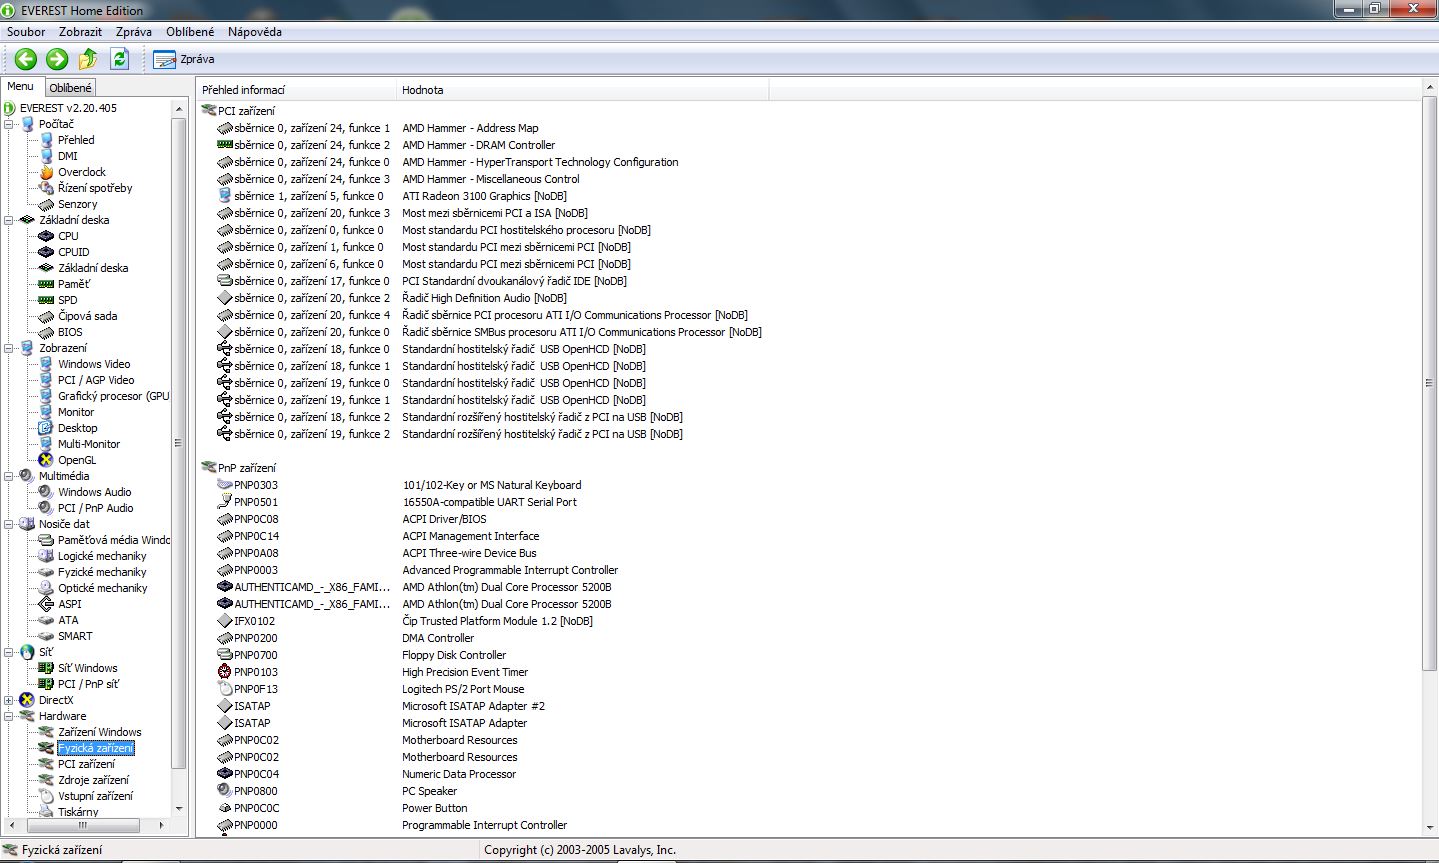The height and width of the screenshot is (863, 1439).
Task: Open the Nápověda menu
Action: [254, 32]
